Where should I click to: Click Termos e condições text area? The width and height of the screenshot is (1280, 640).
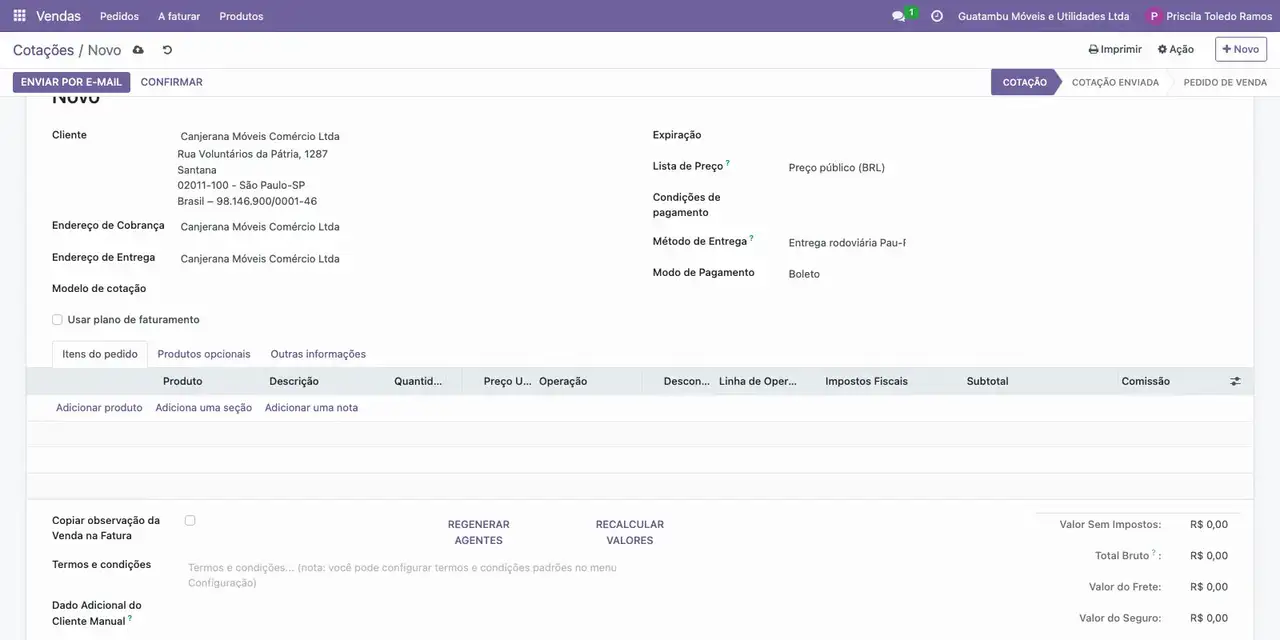pyautogui.click(x=405, y=575)
